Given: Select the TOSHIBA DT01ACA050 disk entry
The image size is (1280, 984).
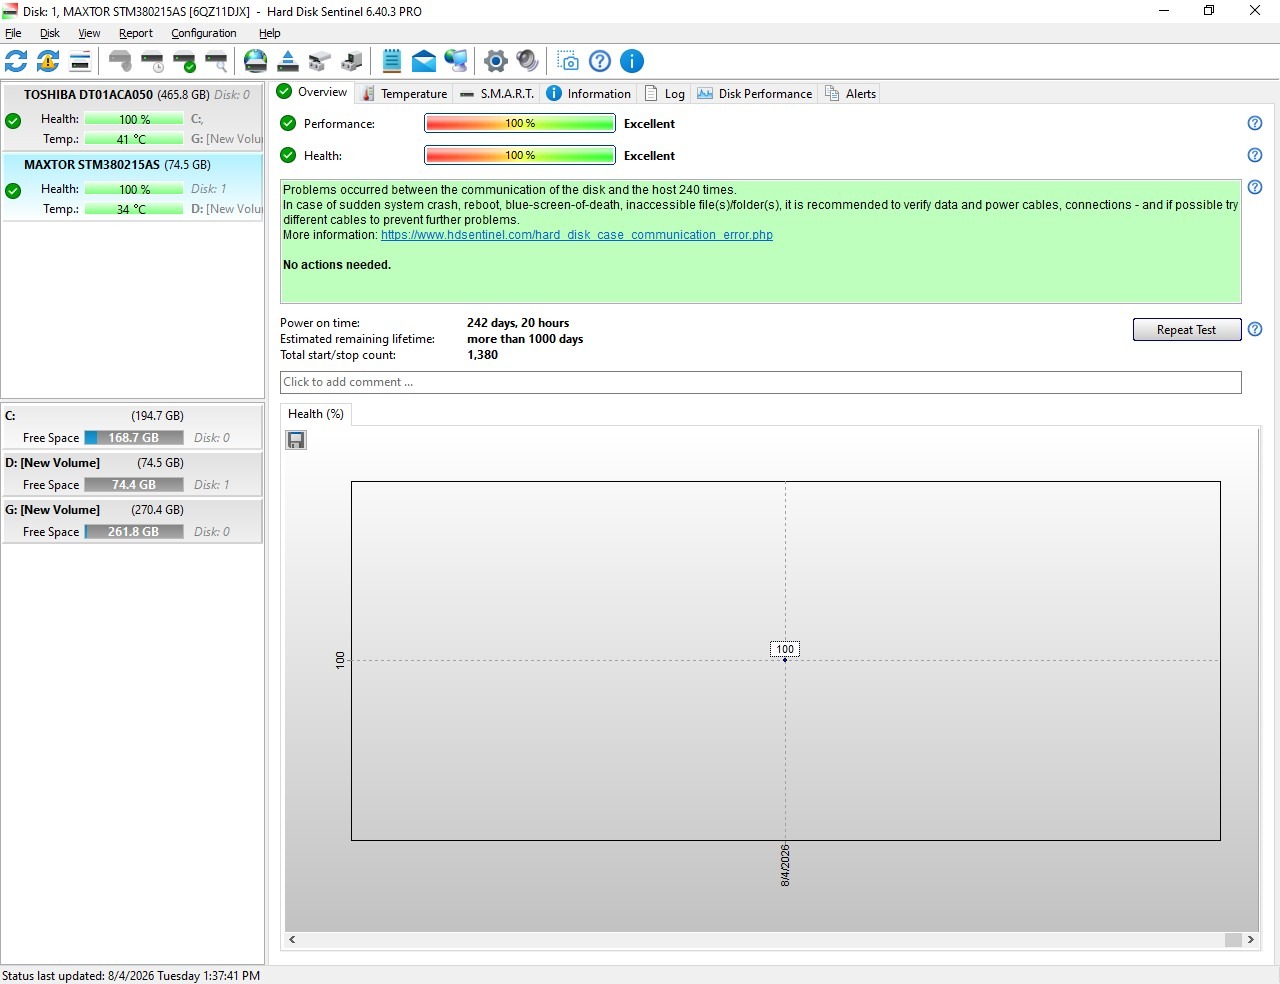Looking at the screenshot, I should click(133, 117).
